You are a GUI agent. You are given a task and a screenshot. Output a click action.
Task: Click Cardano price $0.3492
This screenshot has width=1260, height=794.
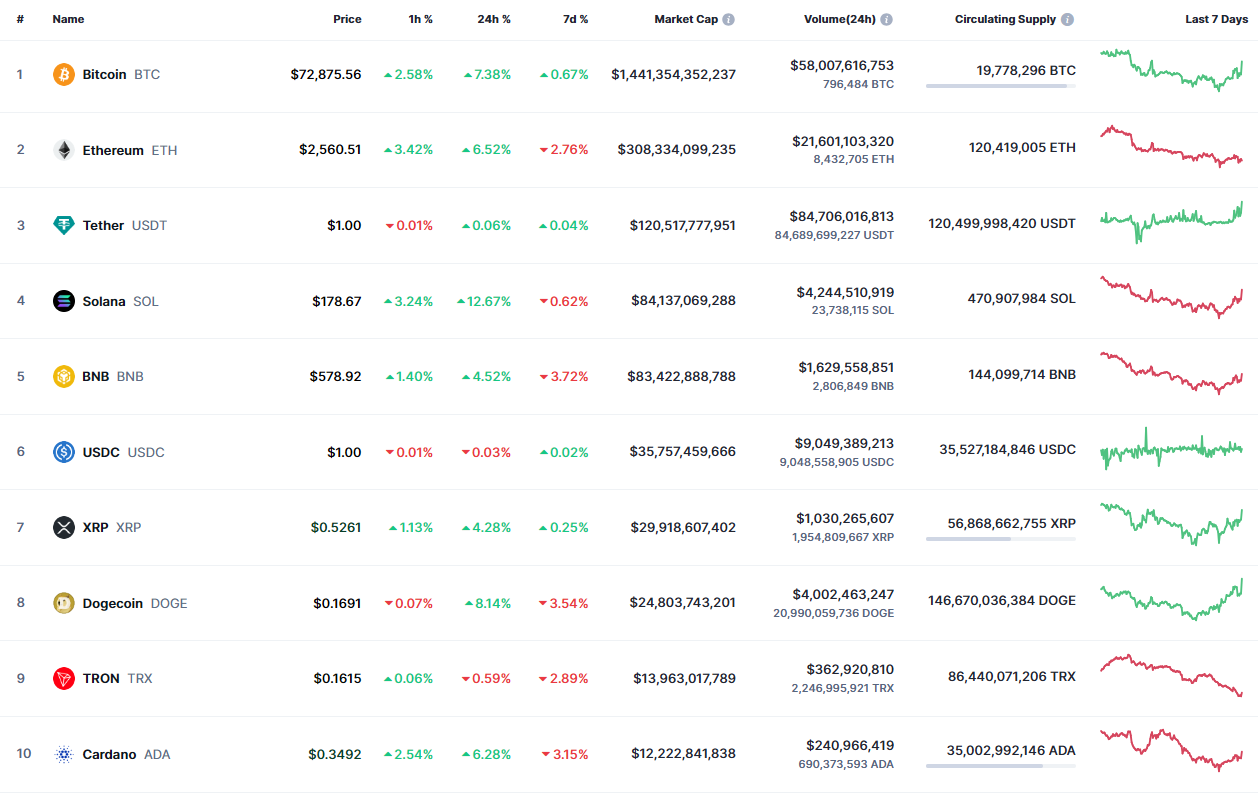click(335, 754)
